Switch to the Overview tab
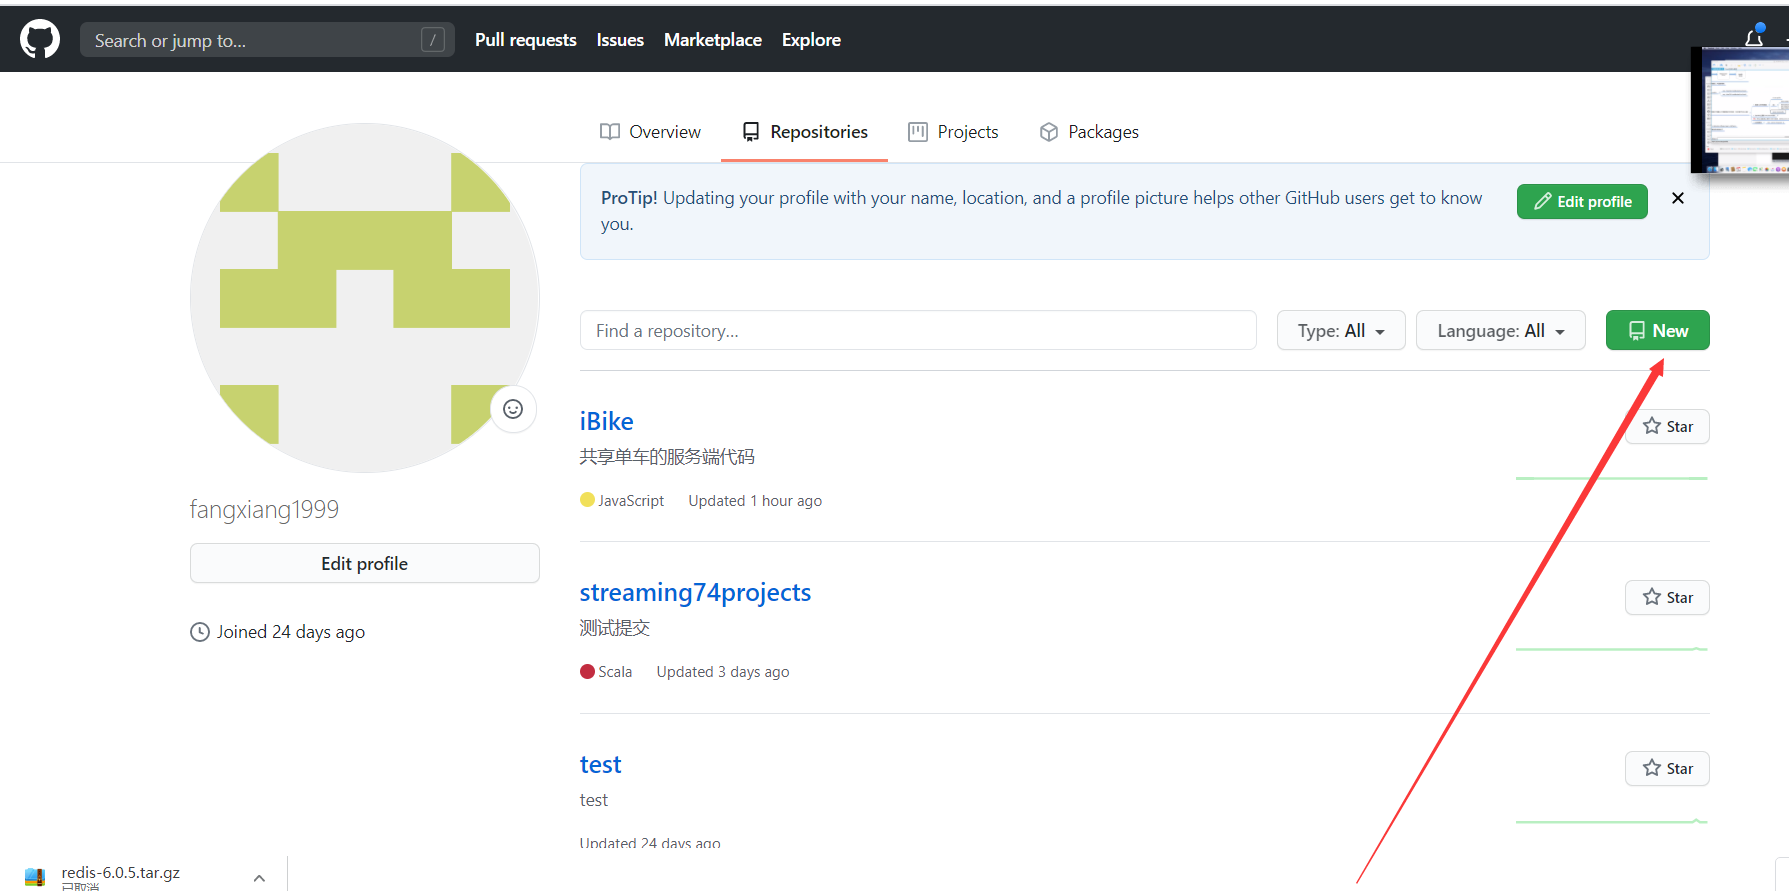The height and width of the screenshot is (891, 1789). [651, 132]
